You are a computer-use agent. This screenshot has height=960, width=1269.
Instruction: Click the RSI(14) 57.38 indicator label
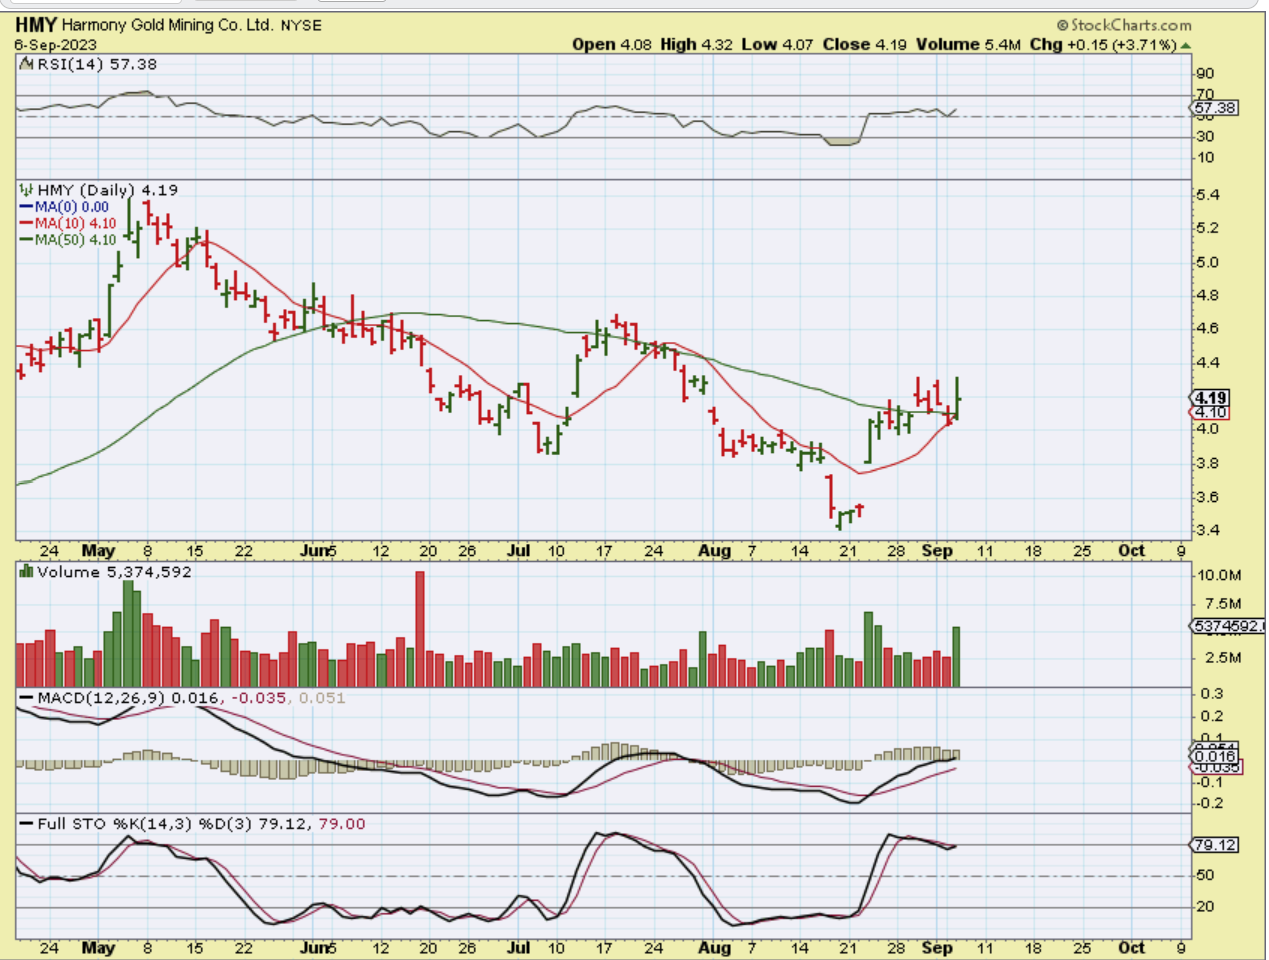(97, 64)
